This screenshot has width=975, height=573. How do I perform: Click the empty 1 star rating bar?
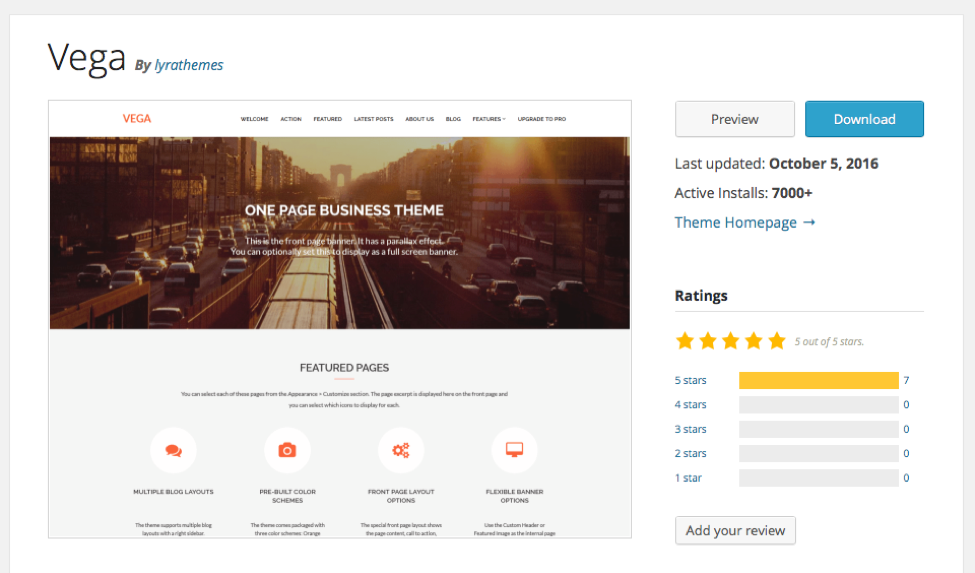(x=818, y=478)
